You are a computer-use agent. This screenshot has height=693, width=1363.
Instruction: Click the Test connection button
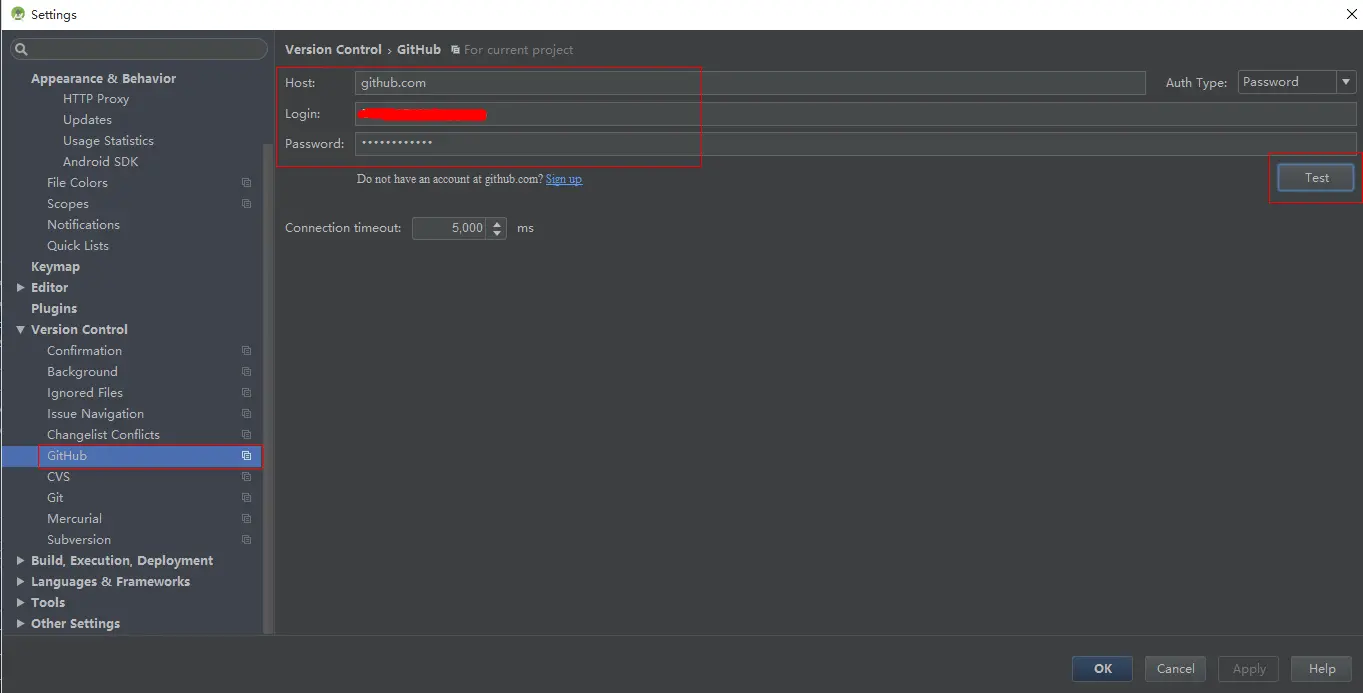tap(1316, 178)
